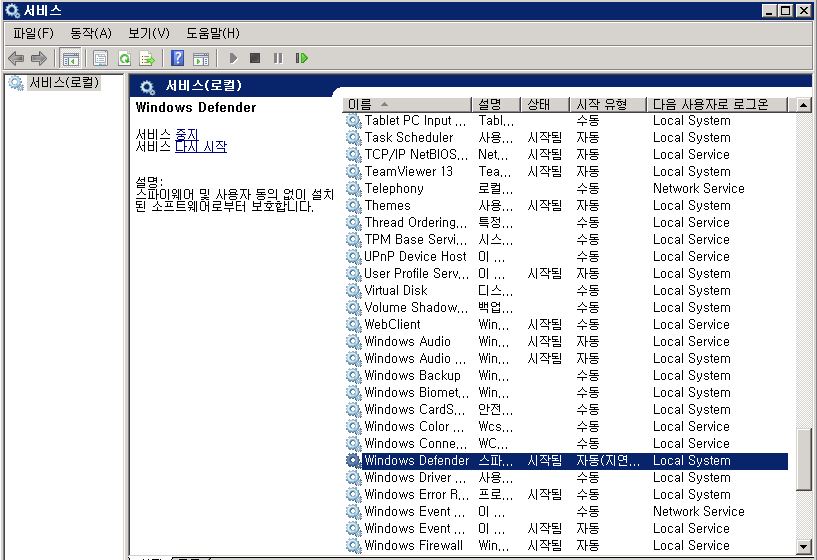Image resolution: width=817 pixels, height=560 pixels.
Task: Click the gear icon for Telephony
Action: pyautogui.click(x=353, y=189)
